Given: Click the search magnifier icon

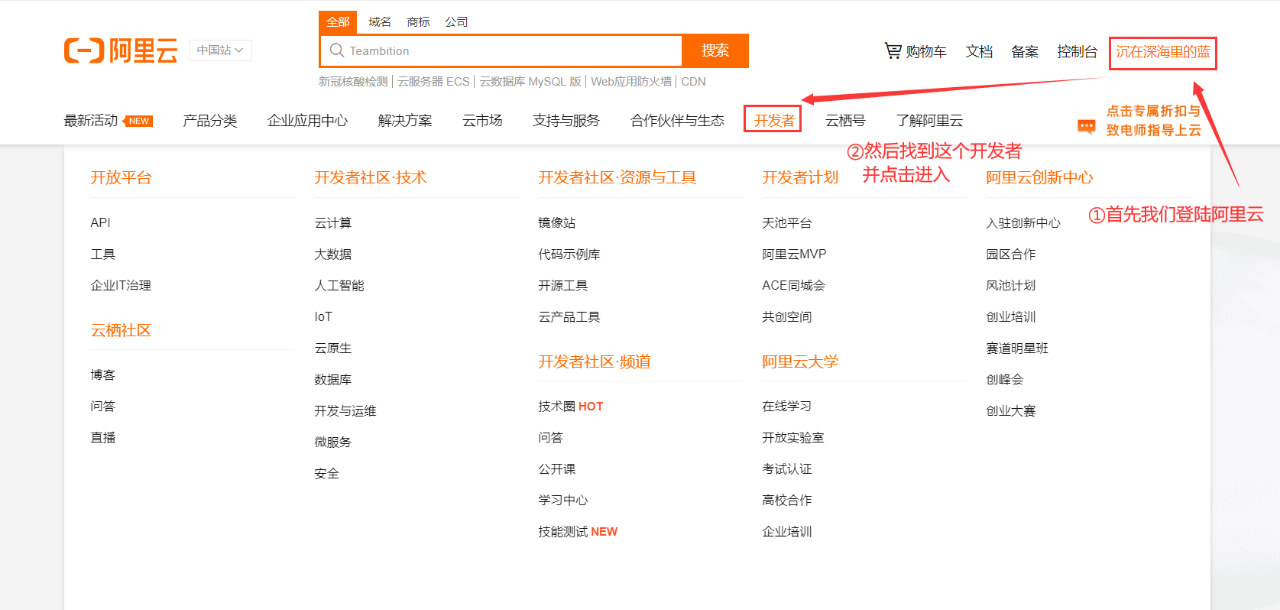Looking at the screenshot, I should coord(336,51).
